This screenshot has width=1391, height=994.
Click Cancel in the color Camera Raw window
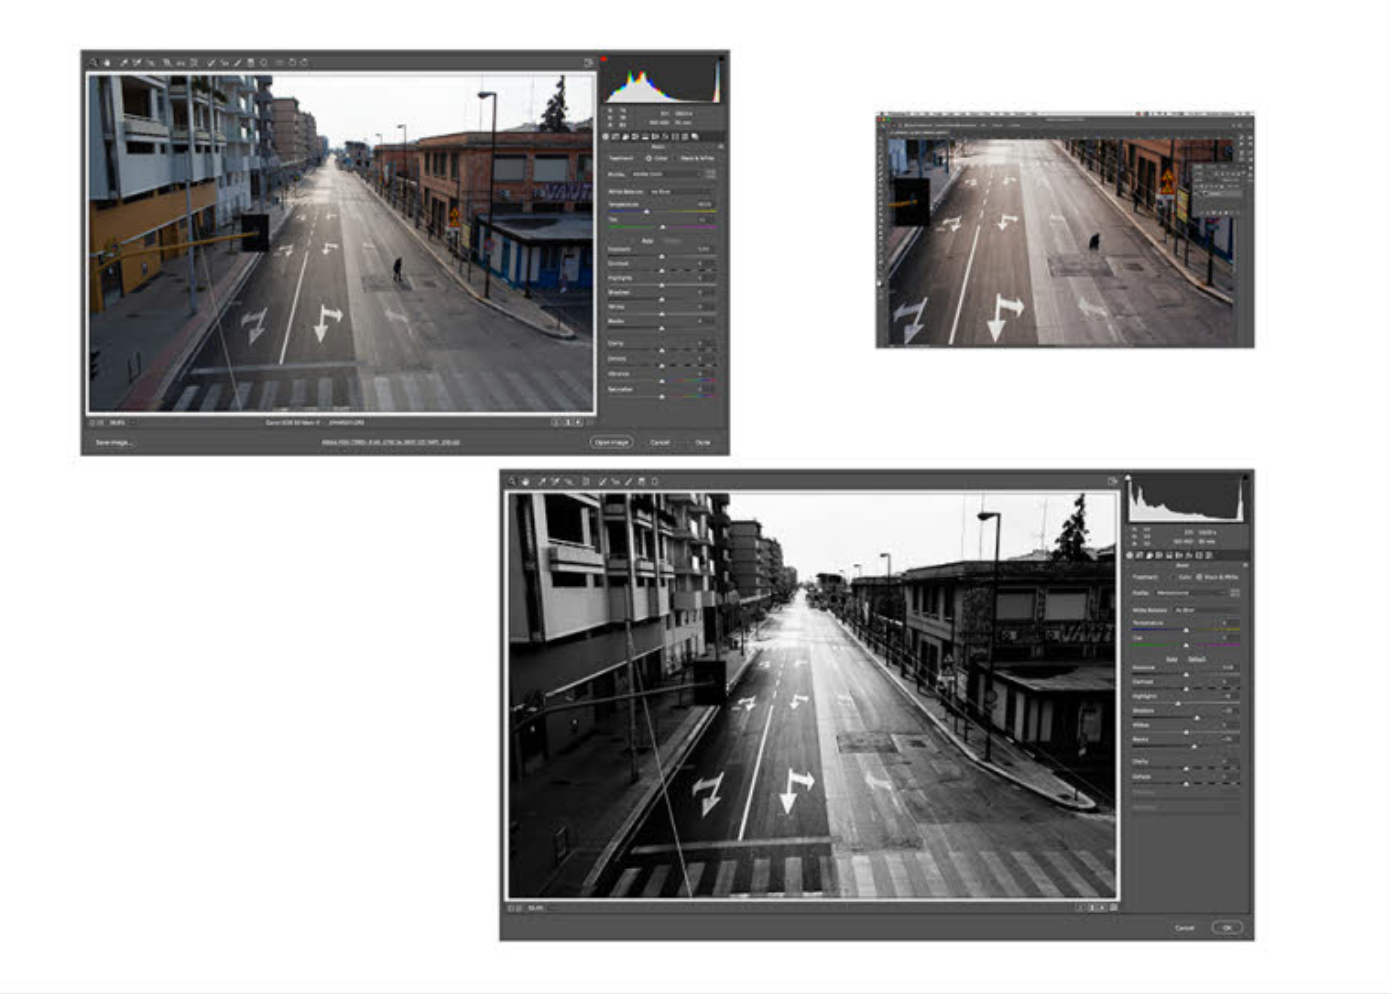pos(660,442)
